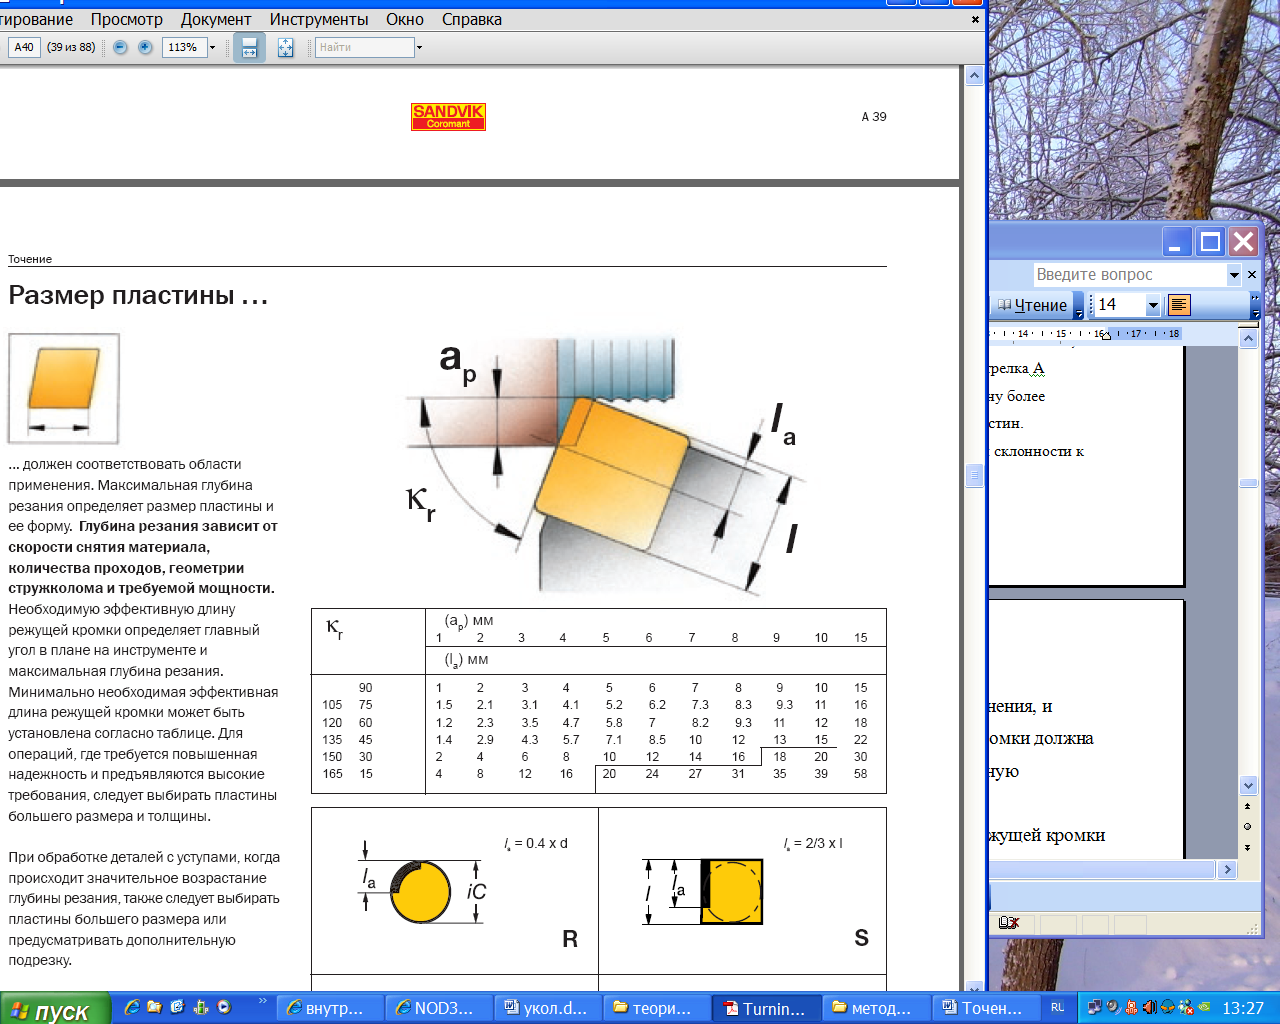Click the Word vertical scrollbar down arrow
1280x1024 pixels.
coord(1248,785)
